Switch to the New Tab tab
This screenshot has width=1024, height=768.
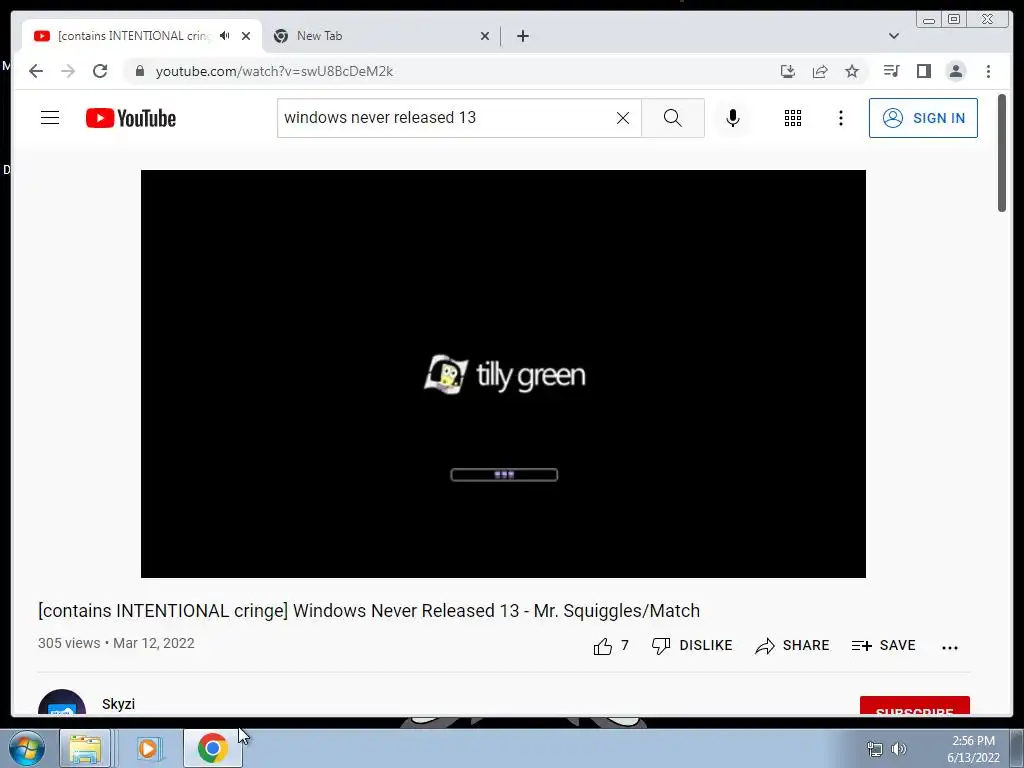pos(381,36)
